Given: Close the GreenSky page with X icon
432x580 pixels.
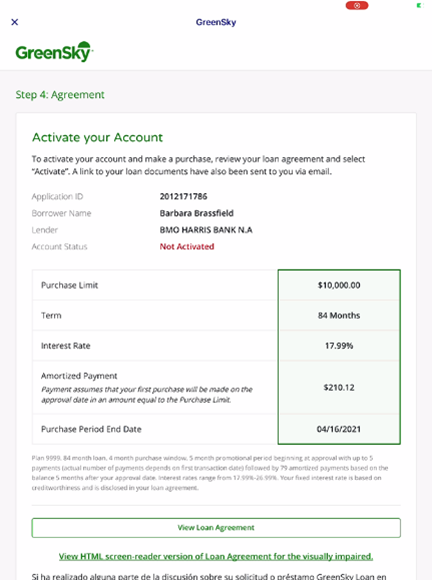Looking at the screenshot, I should (15, 22).
